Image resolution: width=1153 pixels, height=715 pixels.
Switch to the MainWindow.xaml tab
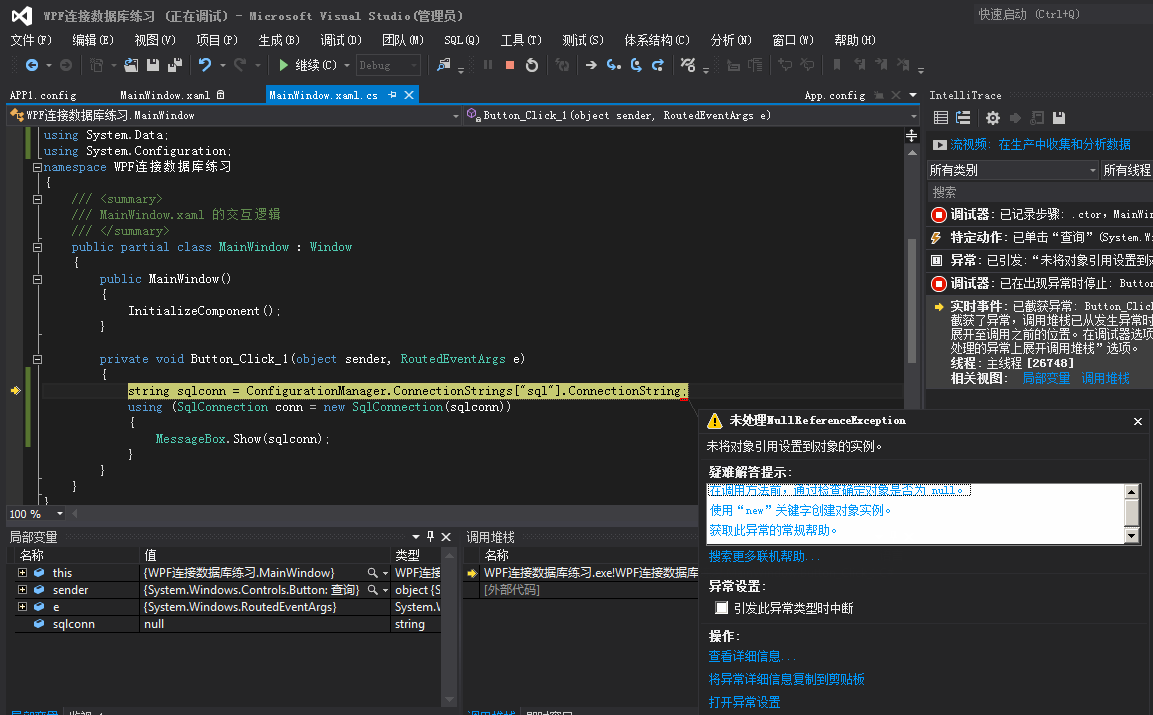coord(165,95)
